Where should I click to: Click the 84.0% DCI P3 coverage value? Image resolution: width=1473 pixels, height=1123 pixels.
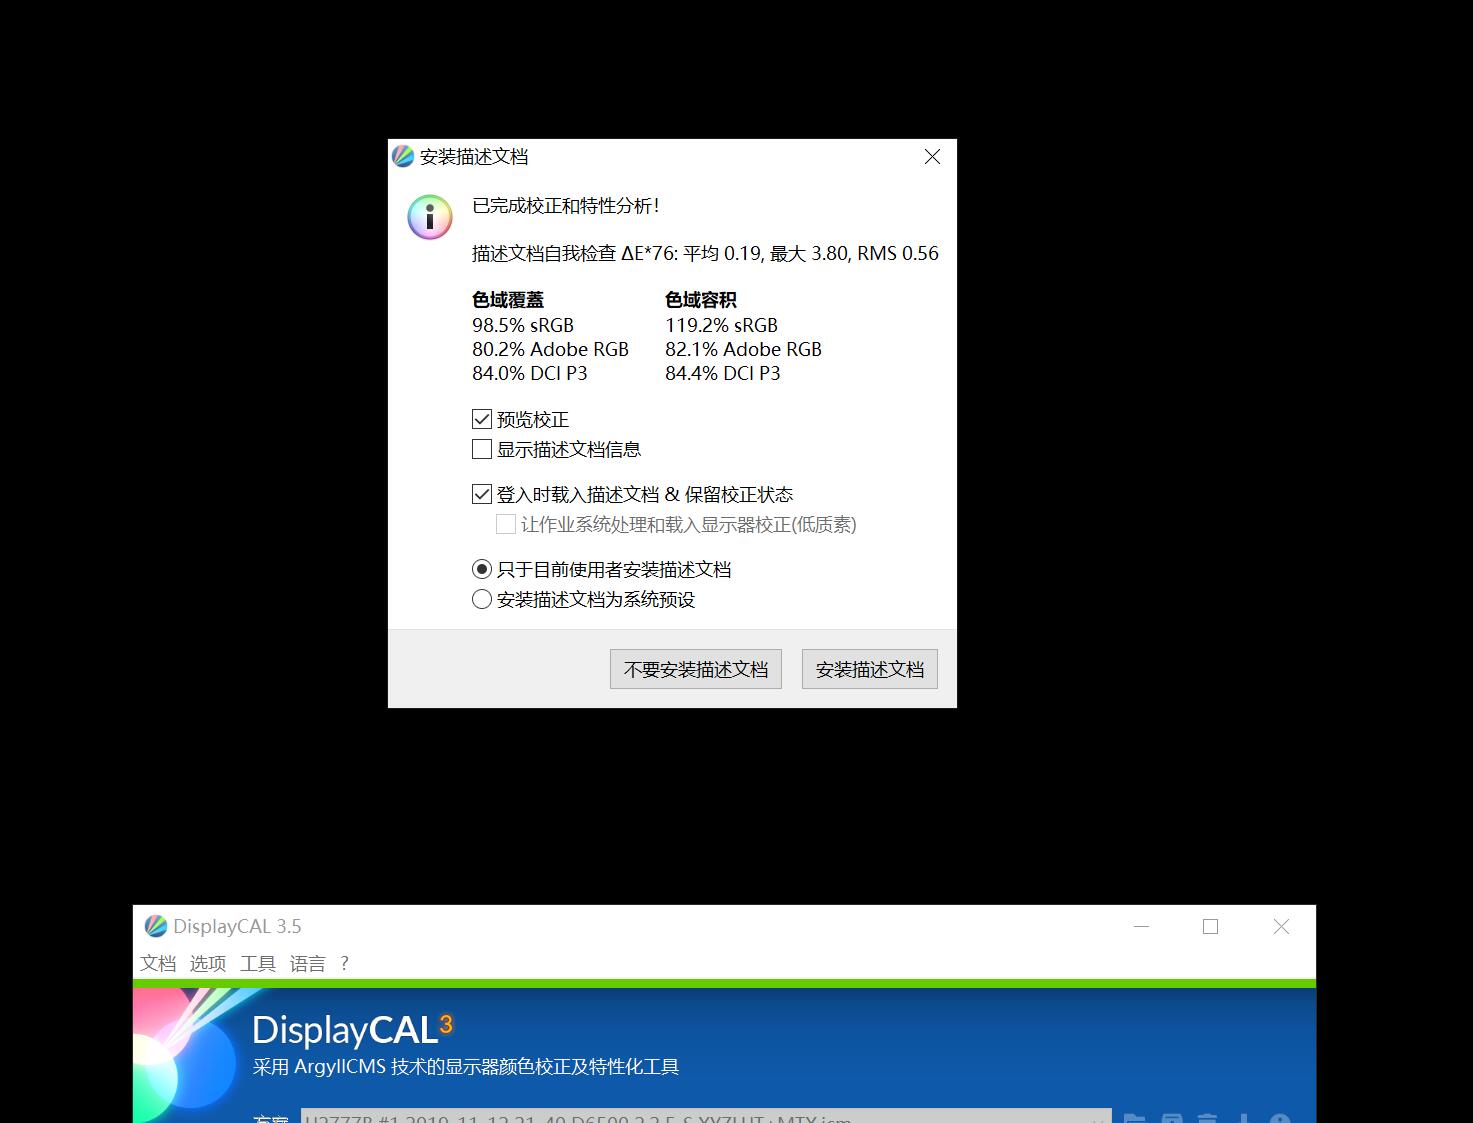pos(530,373)
